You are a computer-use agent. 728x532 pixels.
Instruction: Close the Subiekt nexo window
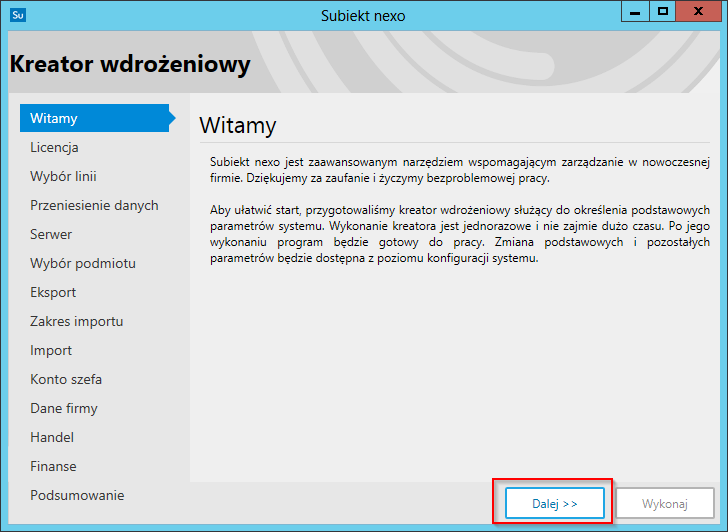698,12
